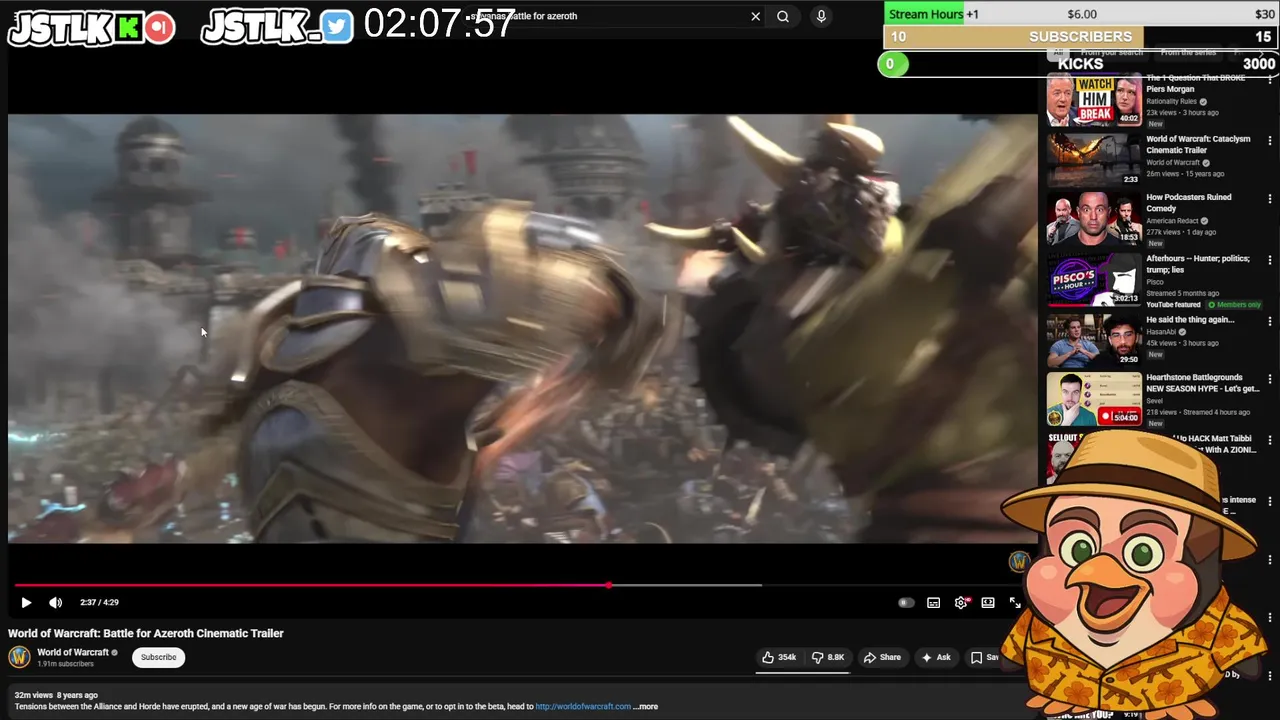Click the Save bookmark button
This screenshot has height=720, width=1280.
coord(984,658)
